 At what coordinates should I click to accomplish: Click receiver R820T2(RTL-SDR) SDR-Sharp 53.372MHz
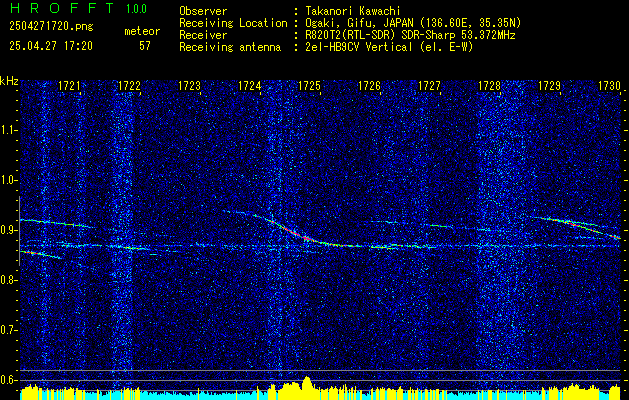click(x=410, y=35)
